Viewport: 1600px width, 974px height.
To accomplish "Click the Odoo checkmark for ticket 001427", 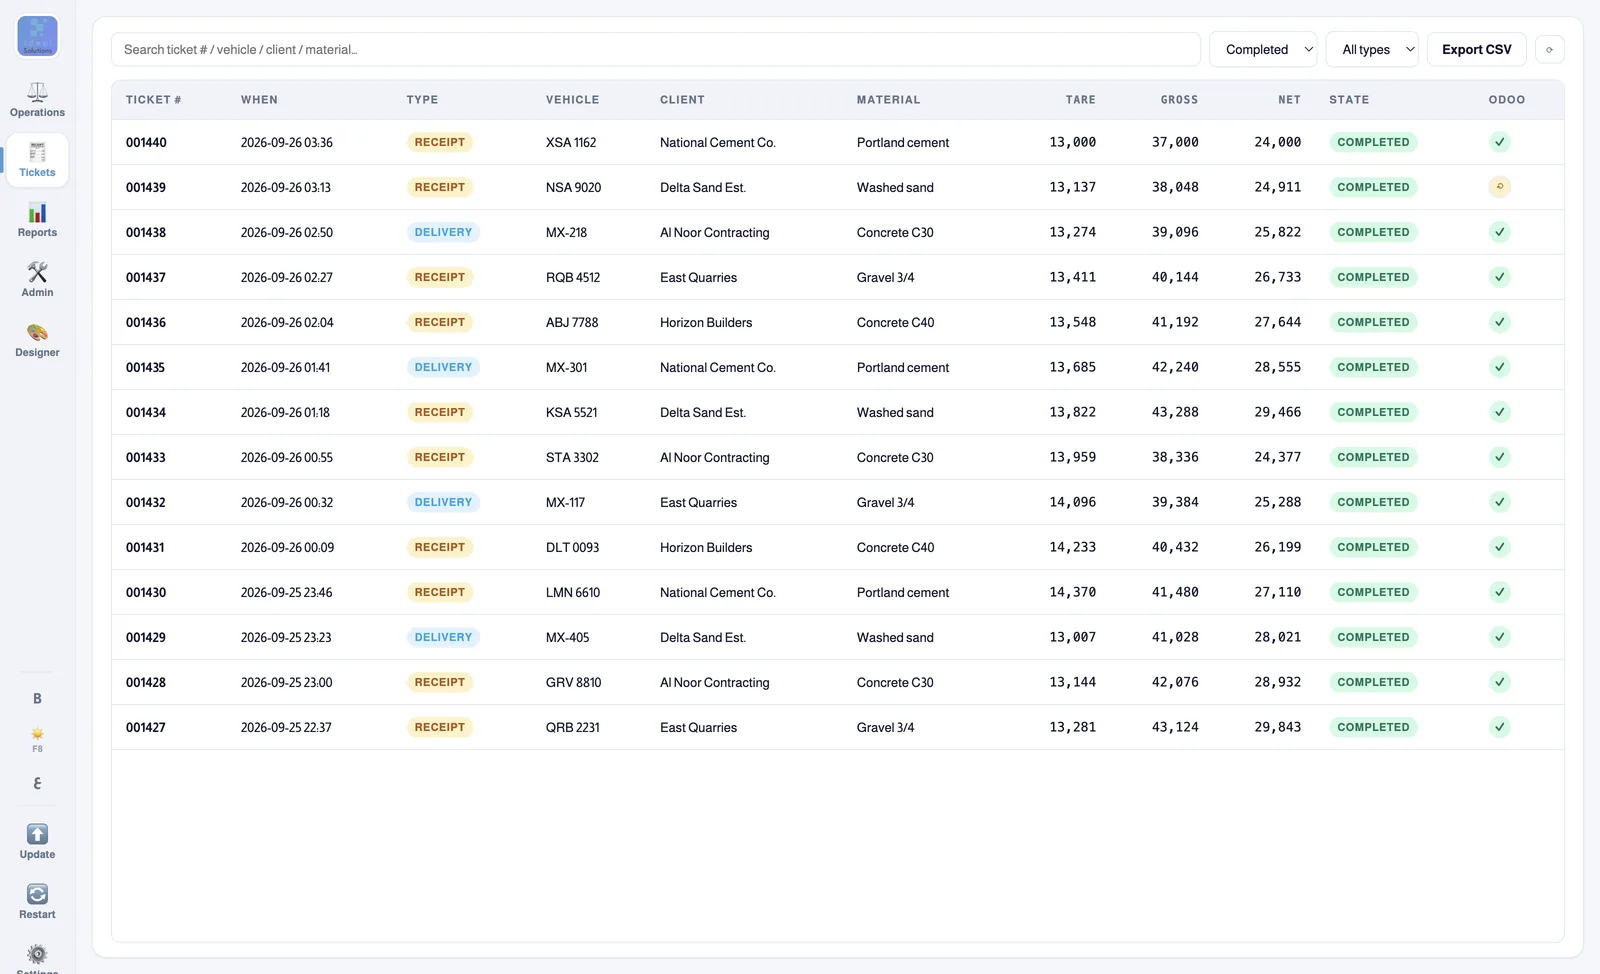I will (1499, 727).
